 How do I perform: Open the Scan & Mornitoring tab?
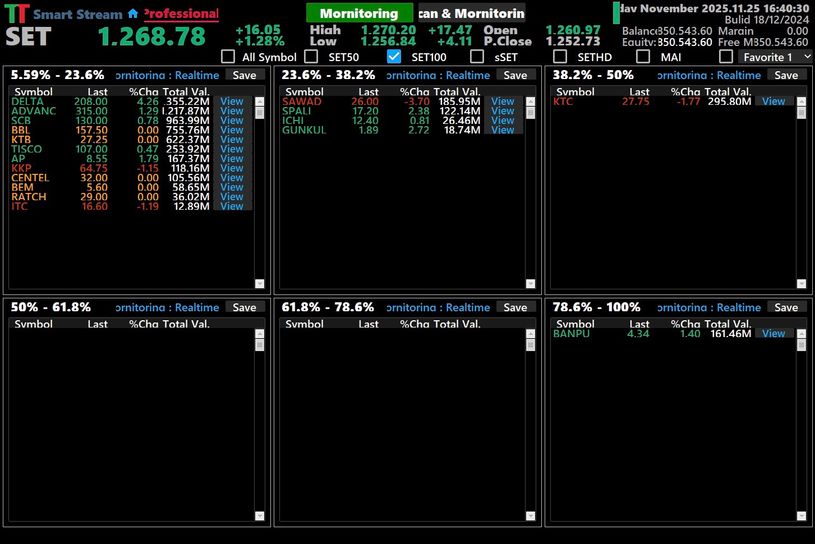pyautogui.click(x=470, y=14)
